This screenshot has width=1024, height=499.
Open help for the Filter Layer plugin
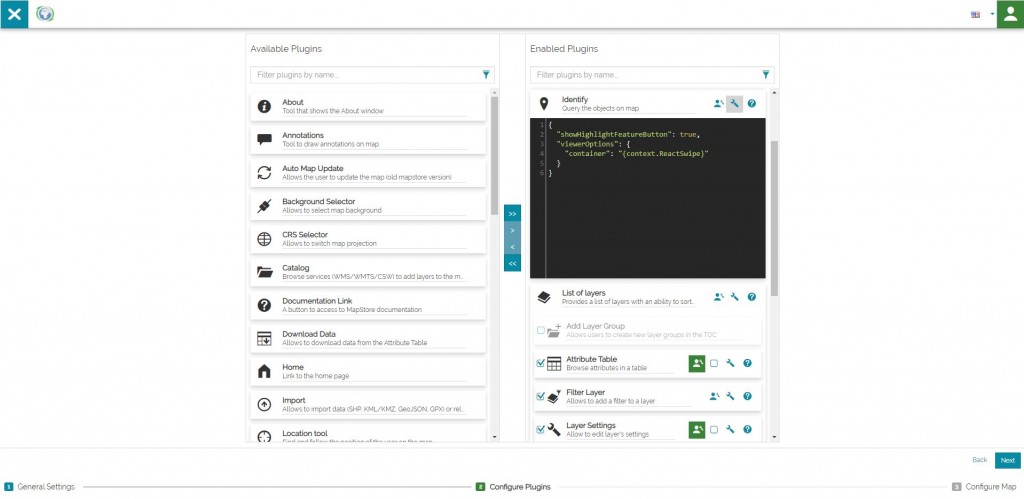click(x=747, y=396)
